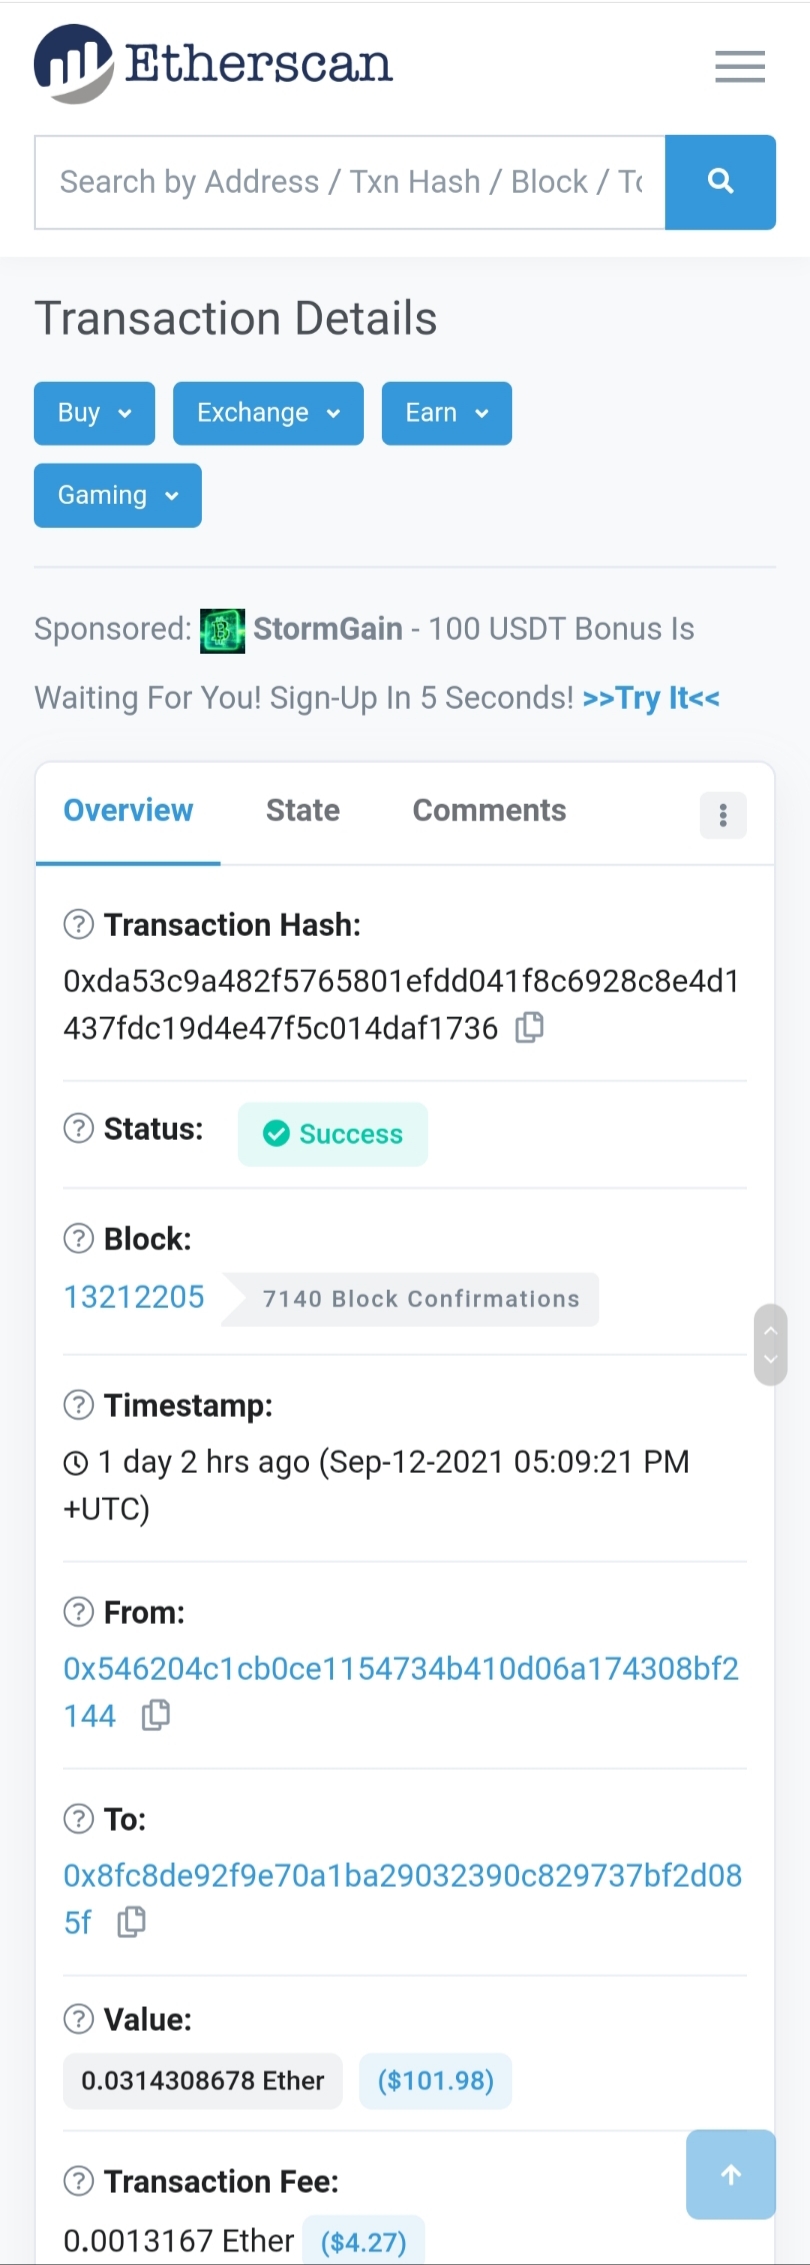Open block 13212205 link

134,1297
